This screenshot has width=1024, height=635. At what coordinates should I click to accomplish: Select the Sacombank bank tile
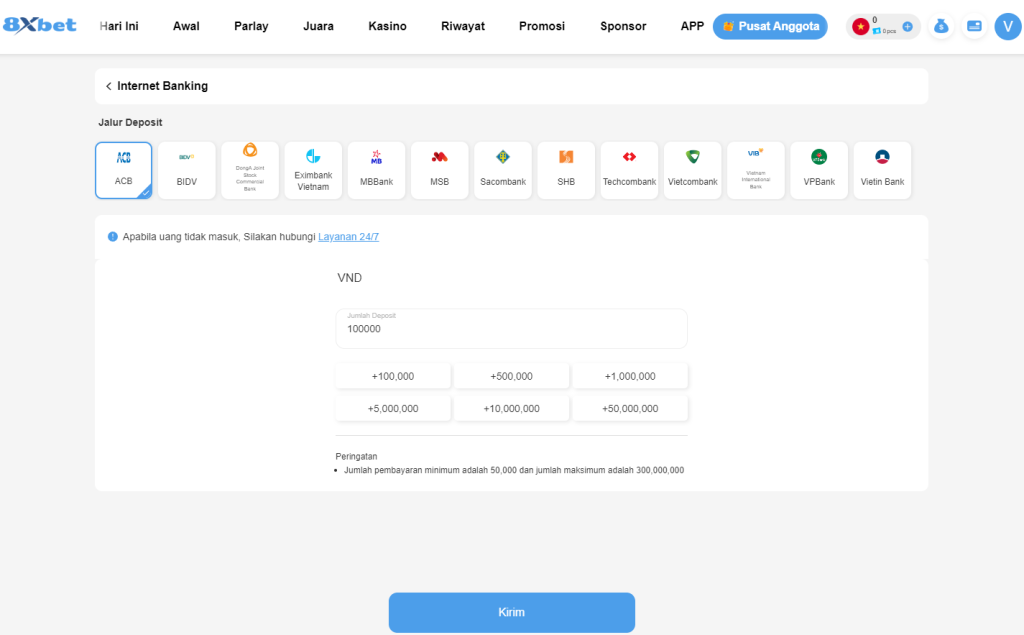point(503,170)
